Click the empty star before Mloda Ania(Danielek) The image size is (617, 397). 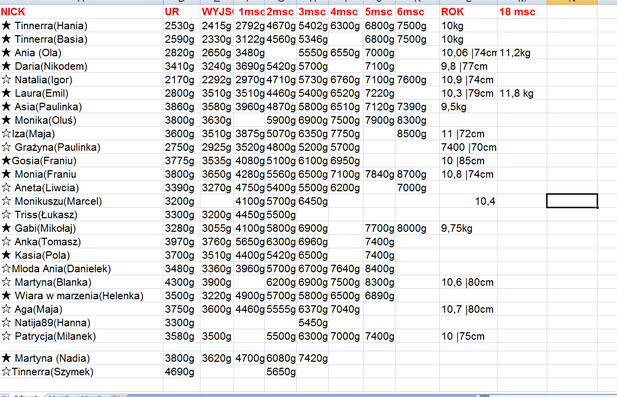(x=6, y=269)
